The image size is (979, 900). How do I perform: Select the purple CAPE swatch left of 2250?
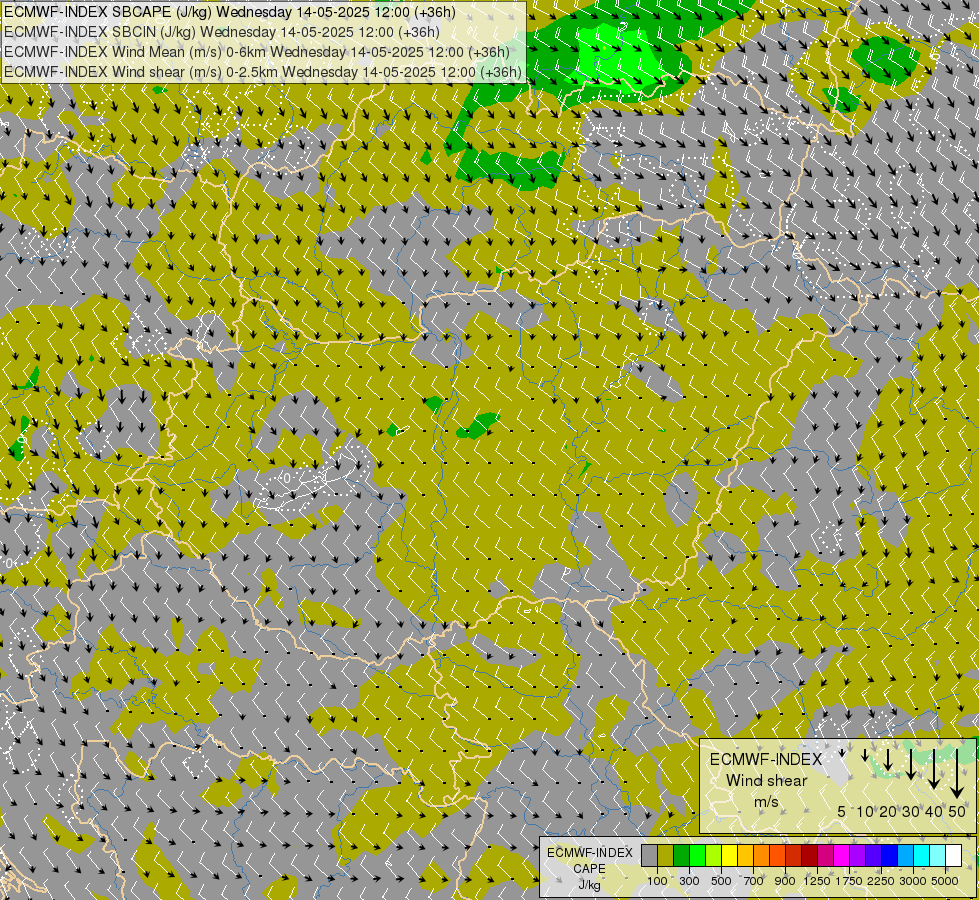(858, 856)
